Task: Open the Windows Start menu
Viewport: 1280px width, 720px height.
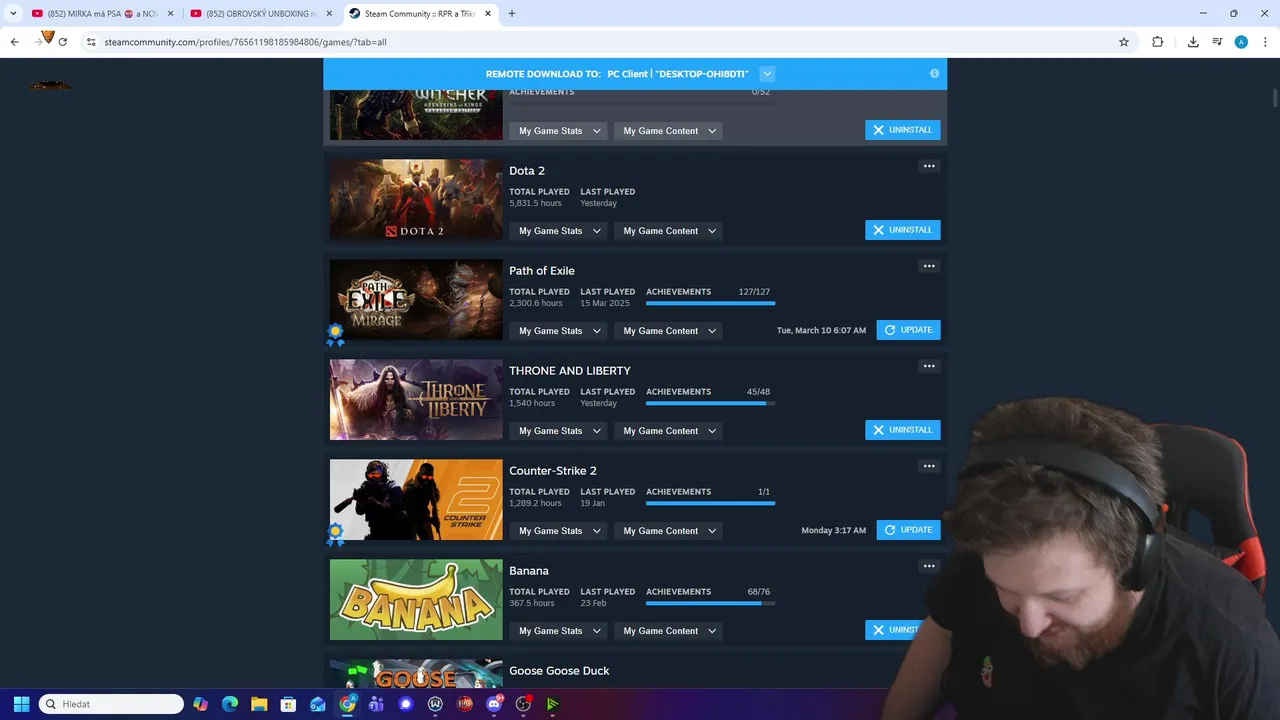Action: pyautogui.click(x=21, y=704)
